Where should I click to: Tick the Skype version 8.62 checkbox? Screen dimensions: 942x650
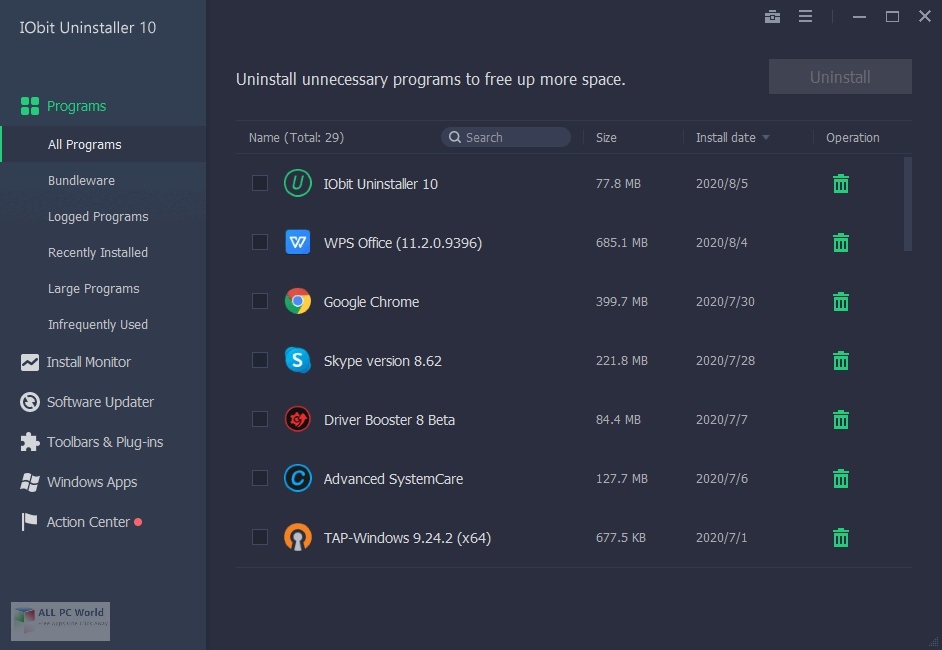coord(260,360)
